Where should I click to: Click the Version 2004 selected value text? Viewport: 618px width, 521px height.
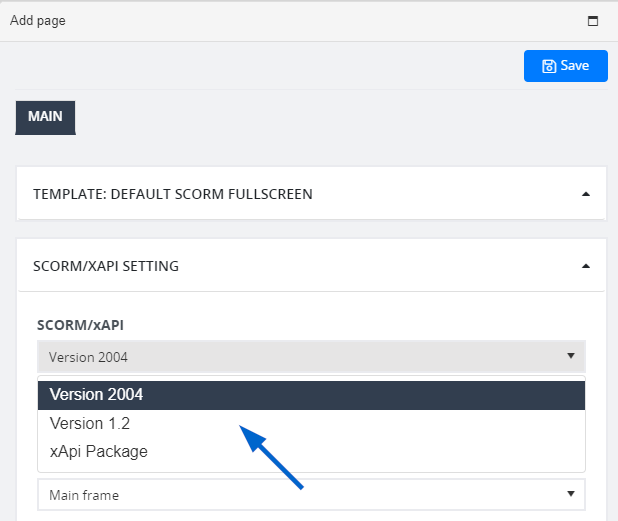tap(88, 357)
